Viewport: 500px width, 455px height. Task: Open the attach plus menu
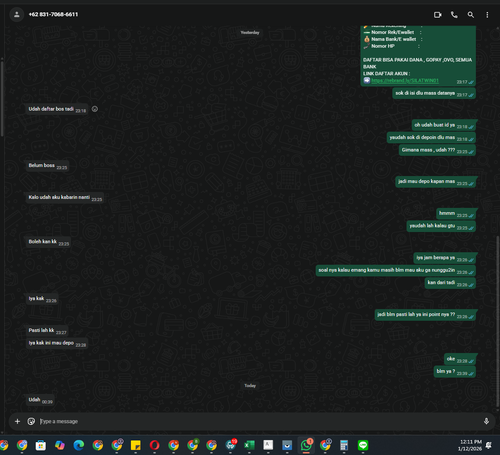[17, 421]
